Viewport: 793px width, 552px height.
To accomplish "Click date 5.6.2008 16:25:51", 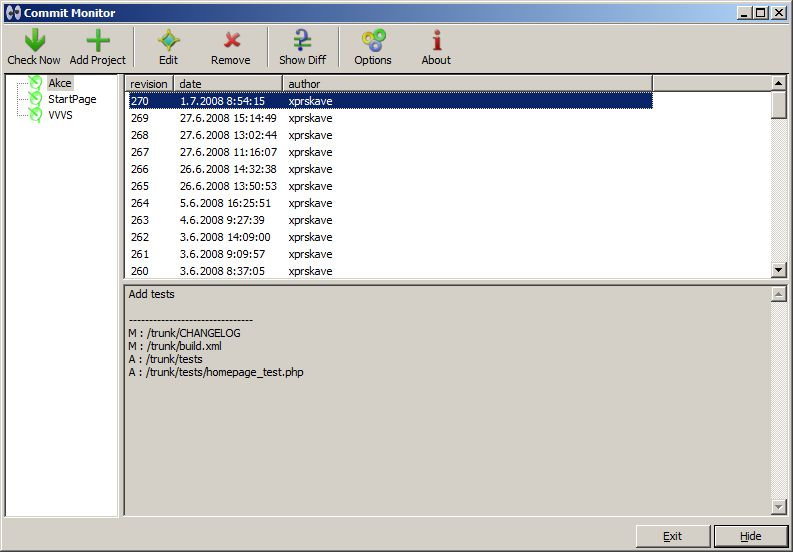I will [226, 203].
